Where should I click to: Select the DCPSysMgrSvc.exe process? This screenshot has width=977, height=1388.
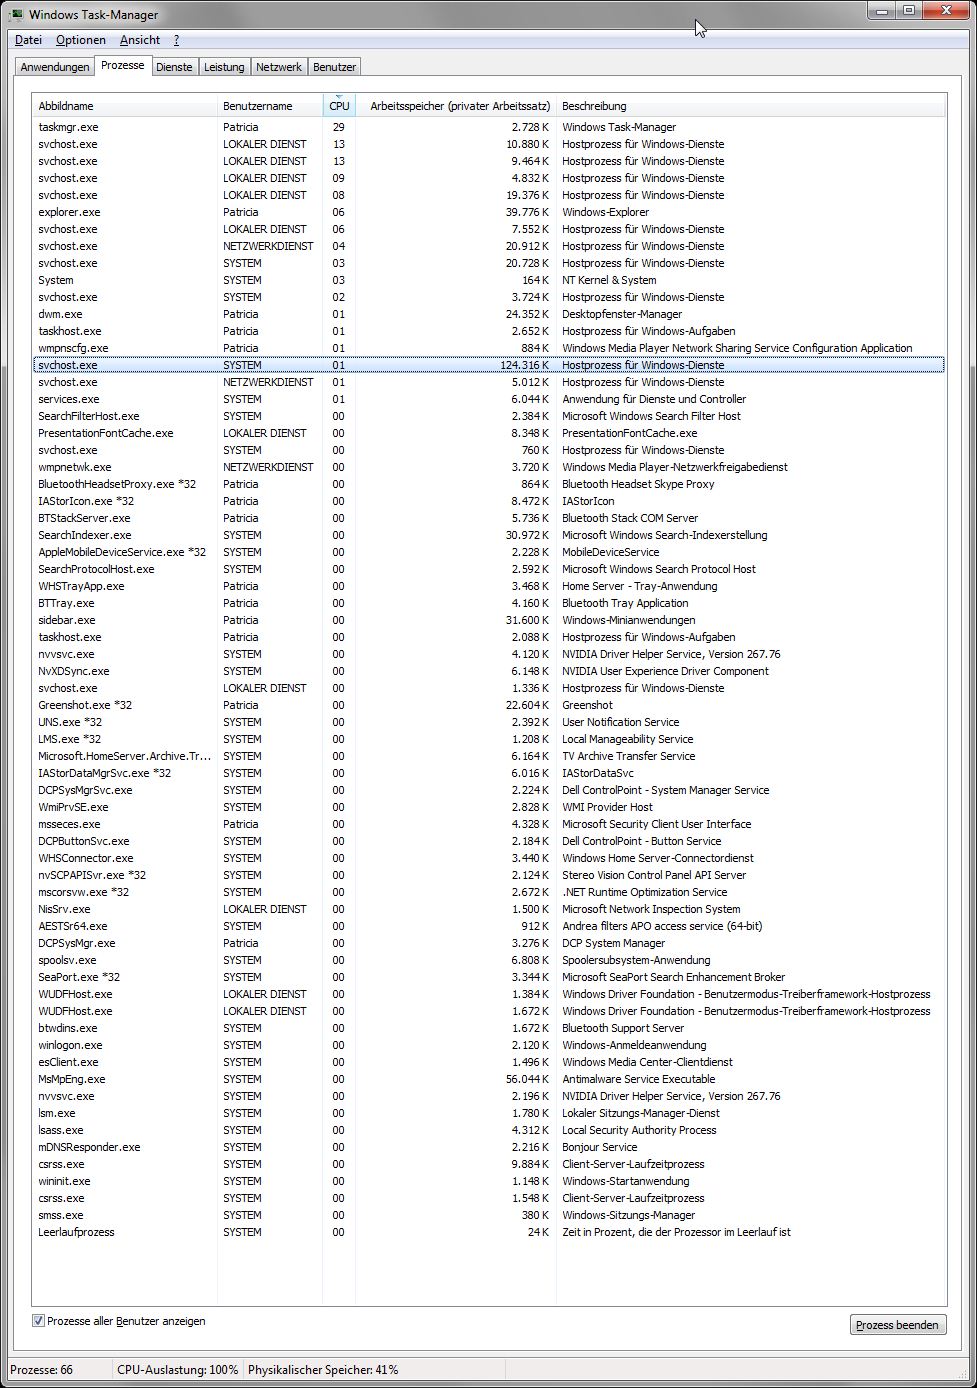(489, 790)
